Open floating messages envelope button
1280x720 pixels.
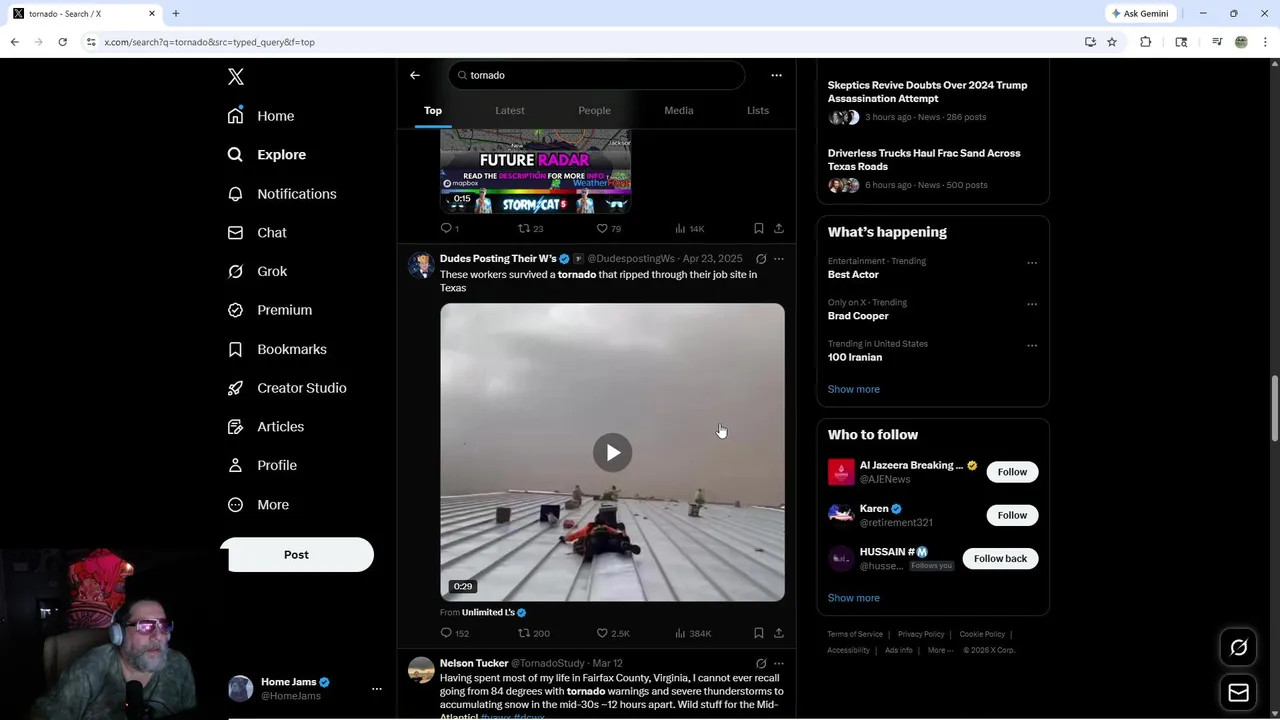1238,693
